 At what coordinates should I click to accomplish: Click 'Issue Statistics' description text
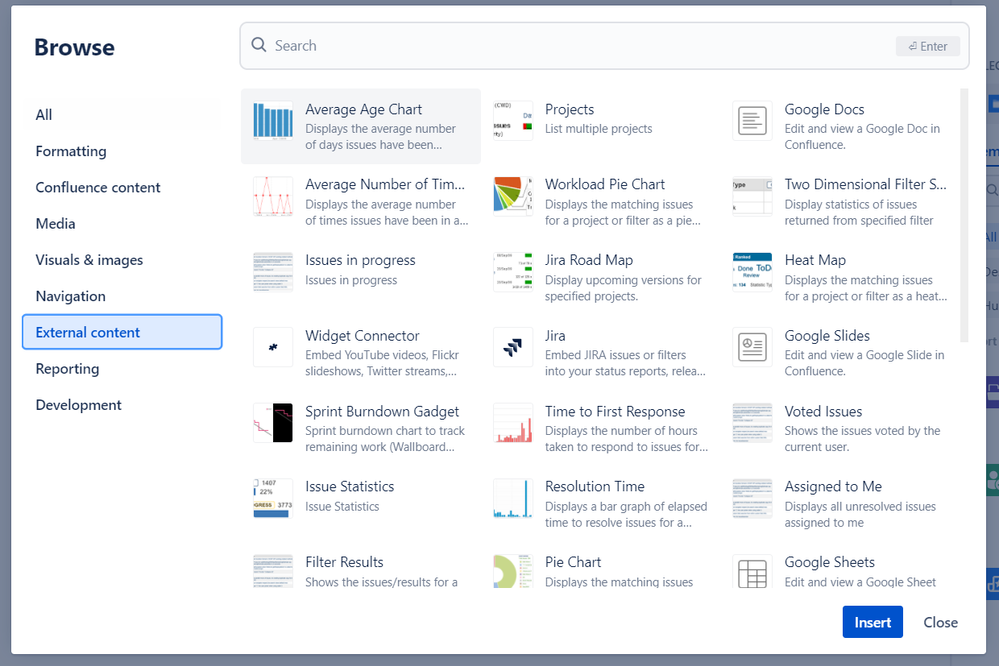tap(341, 507)
